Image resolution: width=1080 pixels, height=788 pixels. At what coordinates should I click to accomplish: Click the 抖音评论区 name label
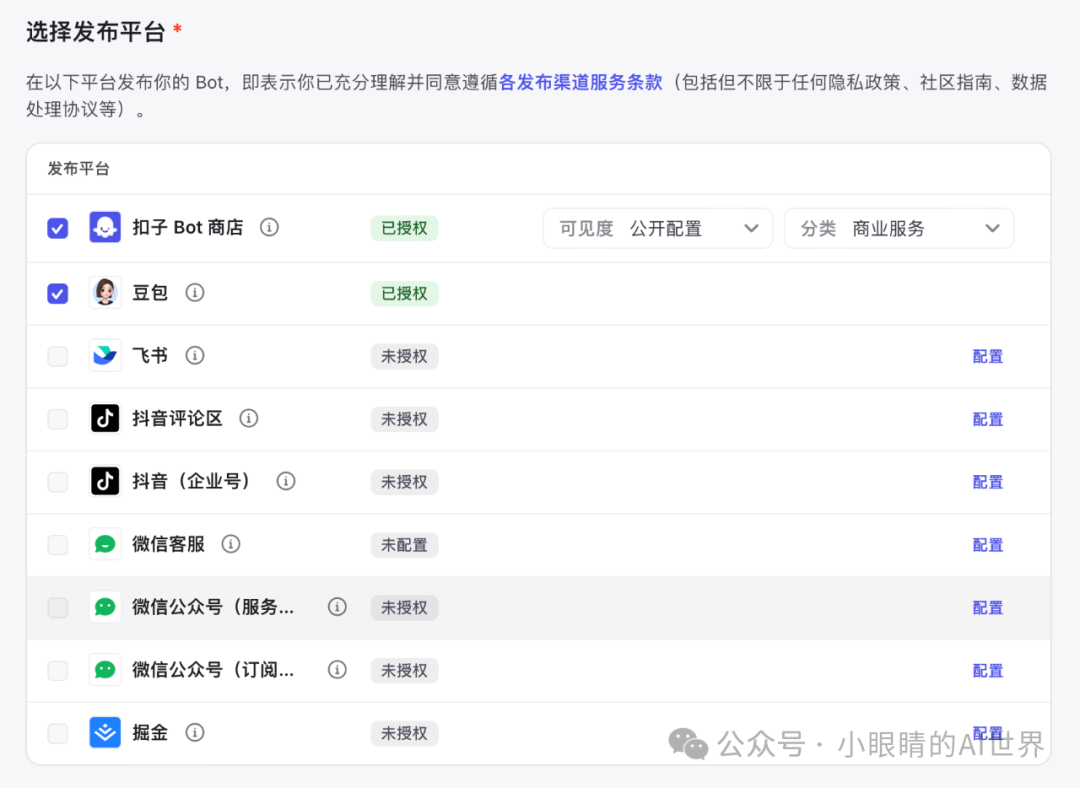pos(177,418)
